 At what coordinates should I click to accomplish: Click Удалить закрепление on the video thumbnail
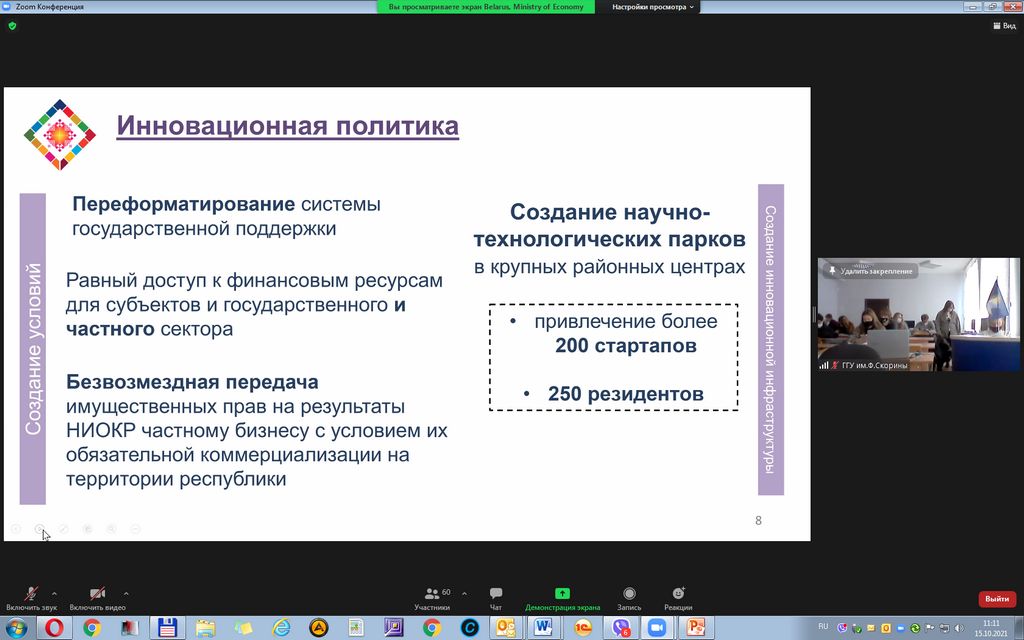pyautogui.click(x=870, y=271)
